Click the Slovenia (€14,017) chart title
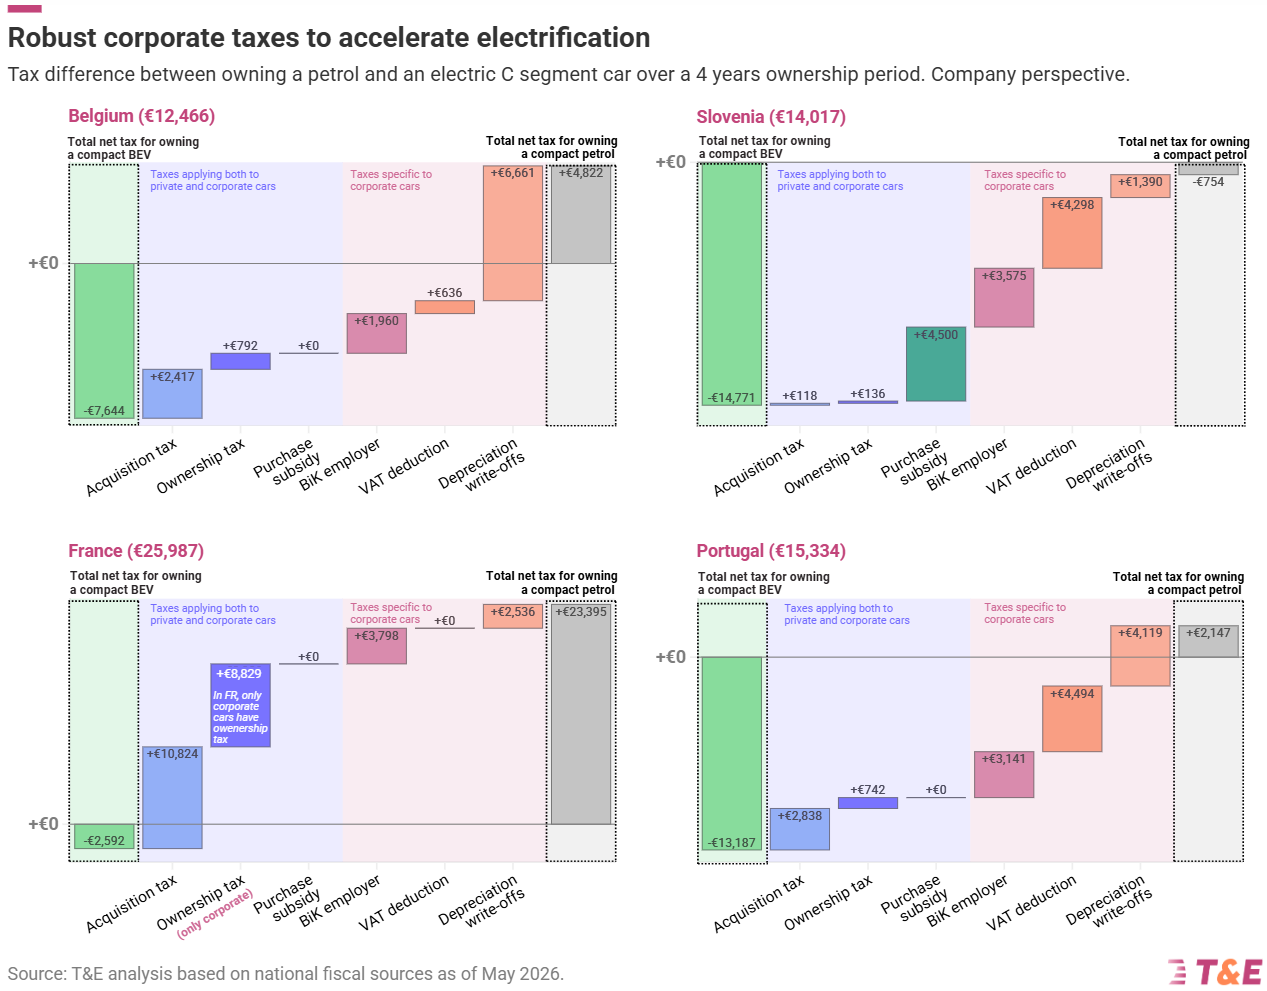Screen dimensions: 1267x991 771,117
